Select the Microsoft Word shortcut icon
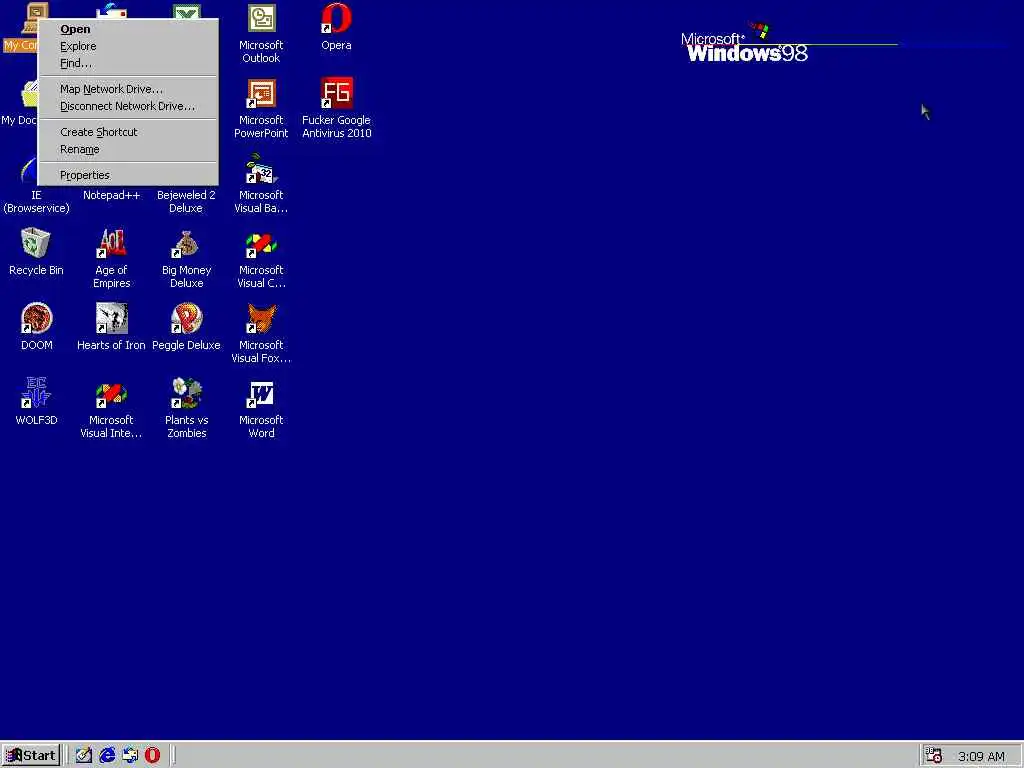 coord(261,394)
